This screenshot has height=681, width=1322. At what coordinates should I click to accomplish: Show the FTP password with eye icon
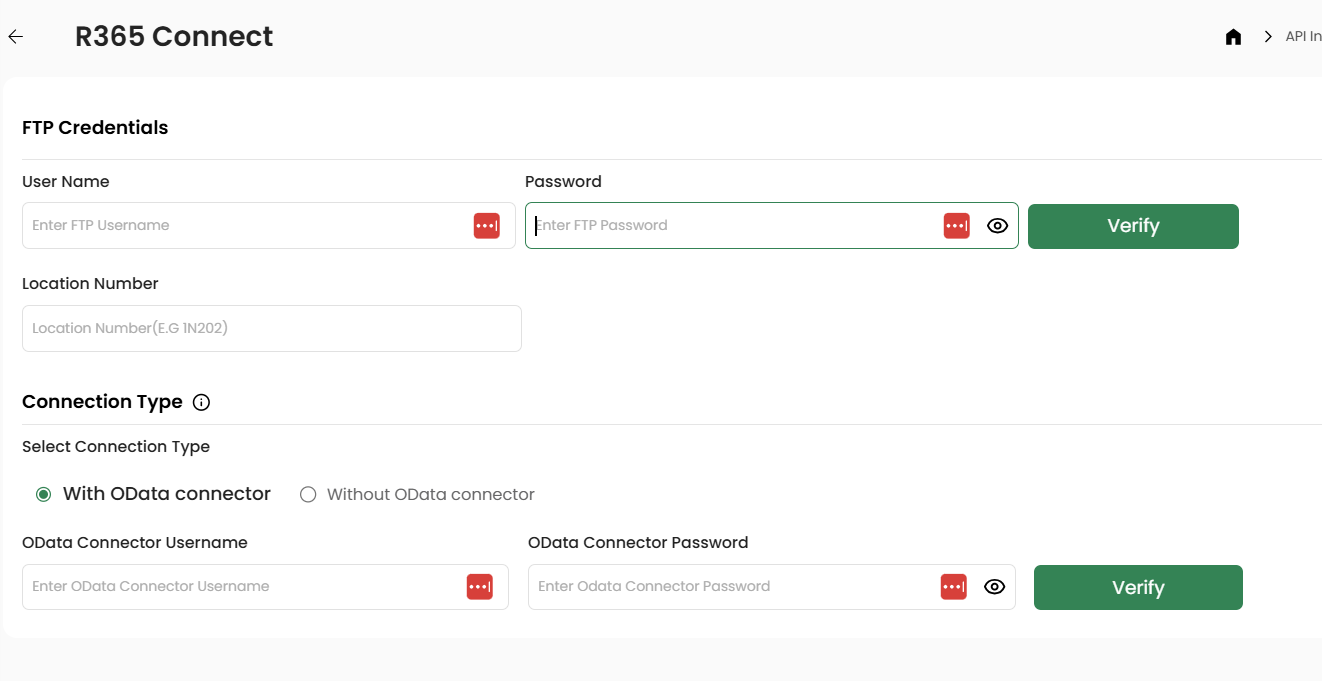tap(997, 226)
